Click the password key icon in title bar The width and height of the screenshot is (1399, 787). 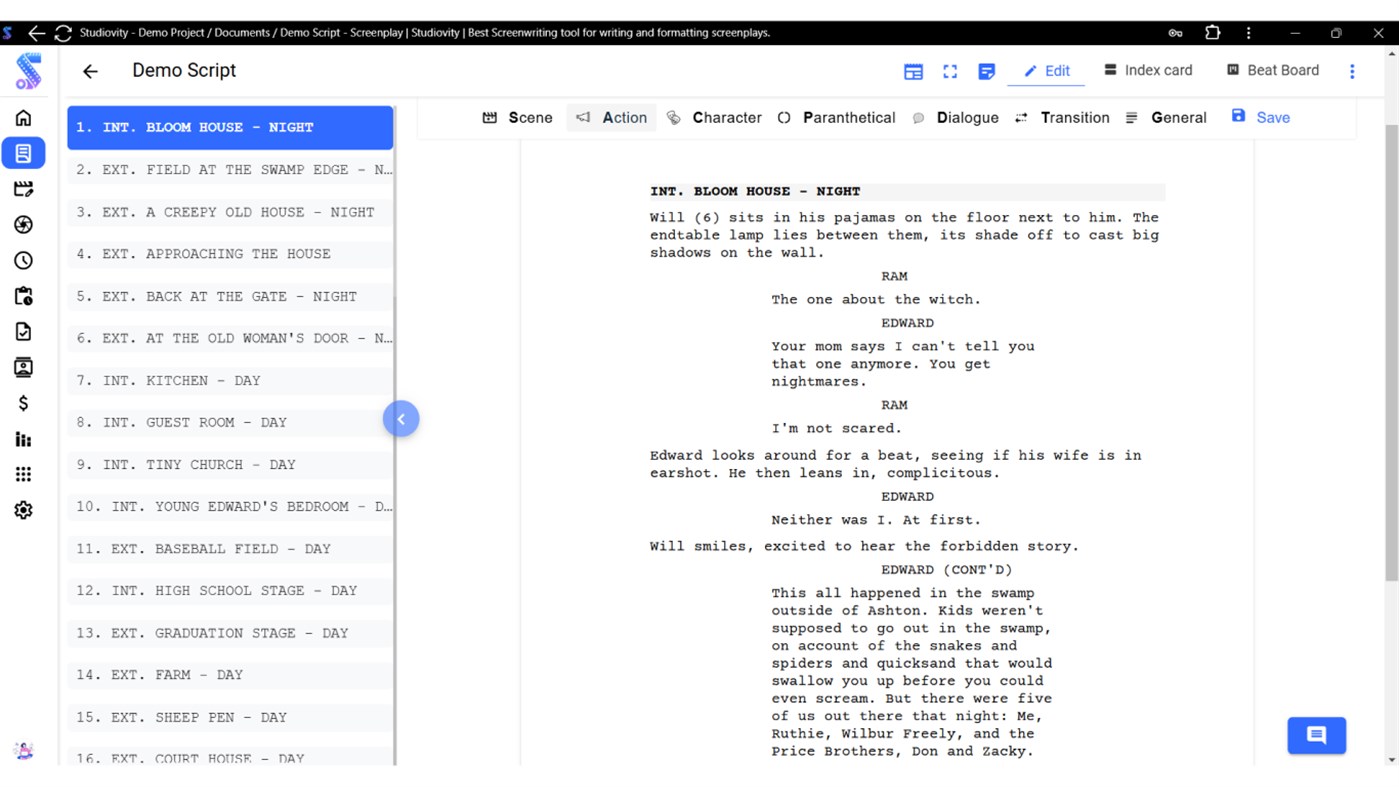click(1176, 33)
